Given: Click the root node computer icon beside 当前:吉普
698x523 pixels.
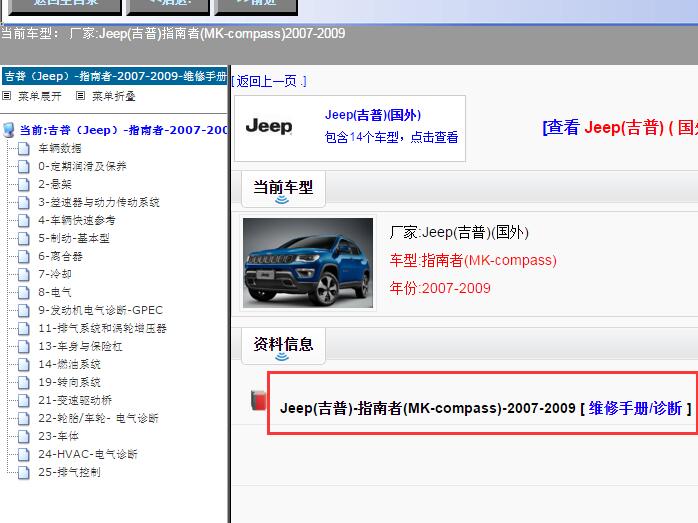Looking at the screenshot, I should pos(8,130).
